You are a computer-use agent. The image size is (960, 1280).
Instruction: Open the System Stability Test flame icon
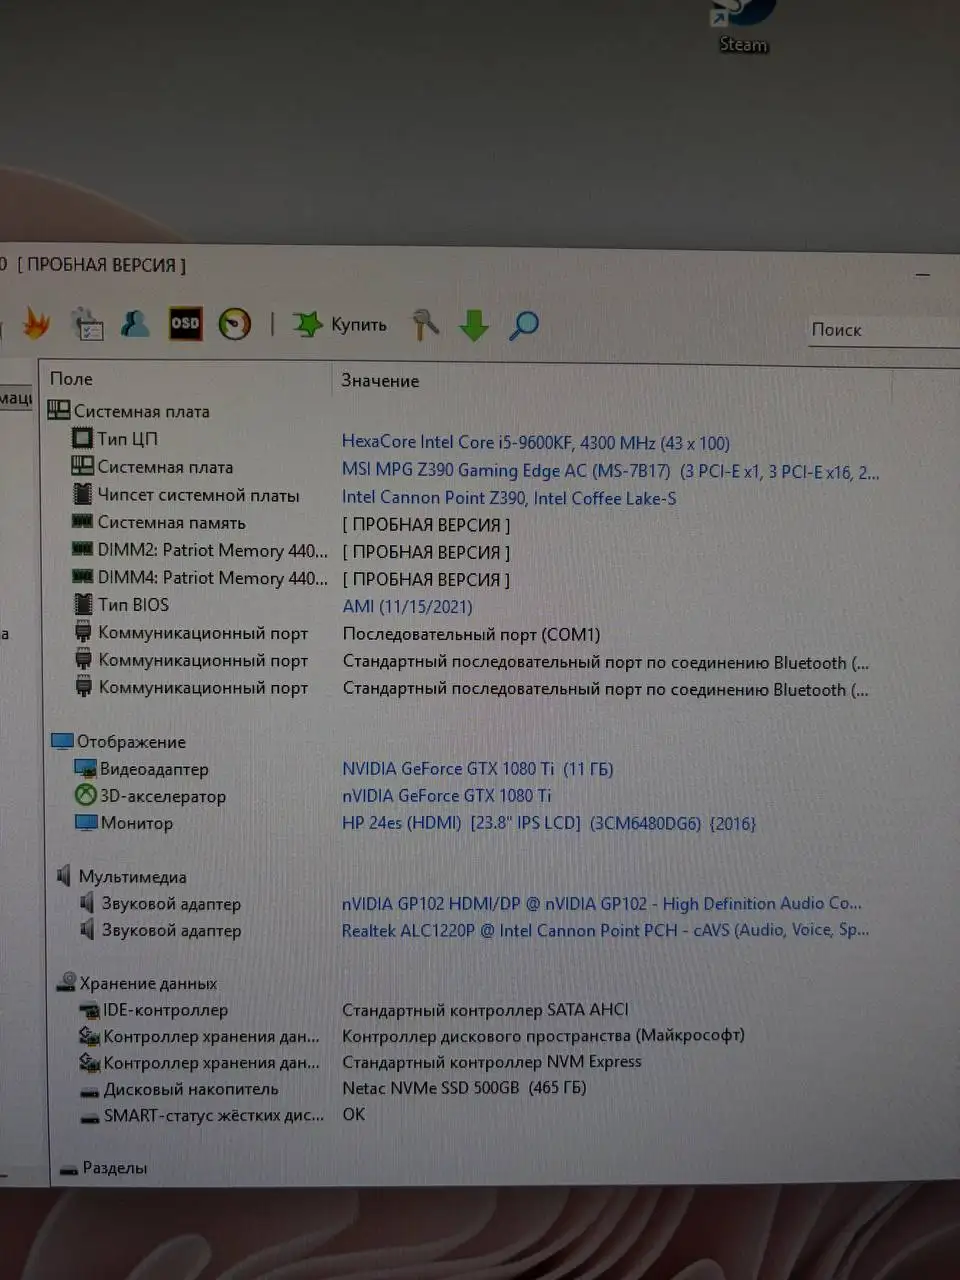pyautogui.click(x=38, y=323)
